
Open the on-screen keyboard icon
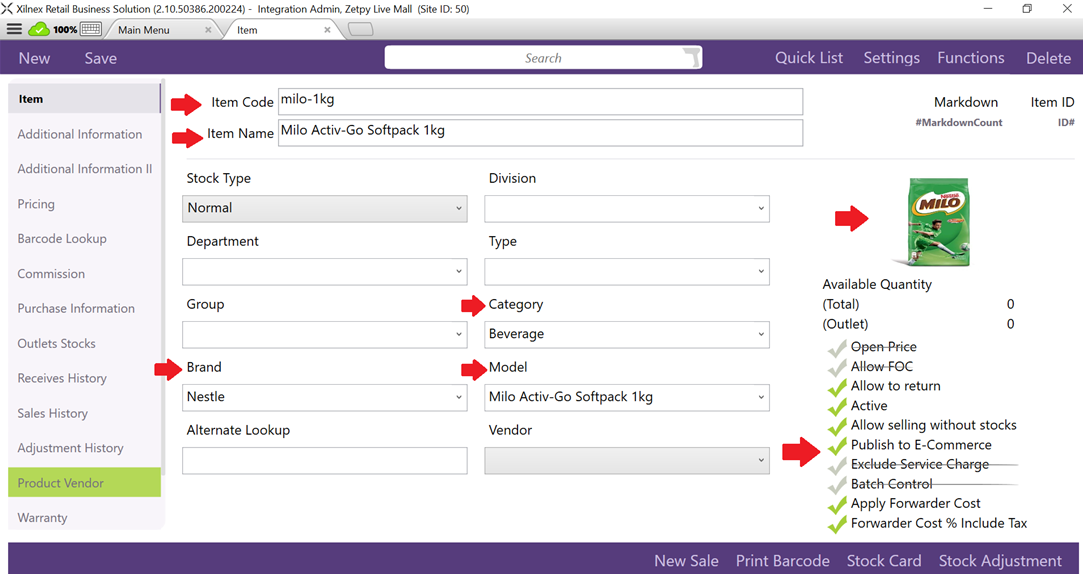click(91, 29)
